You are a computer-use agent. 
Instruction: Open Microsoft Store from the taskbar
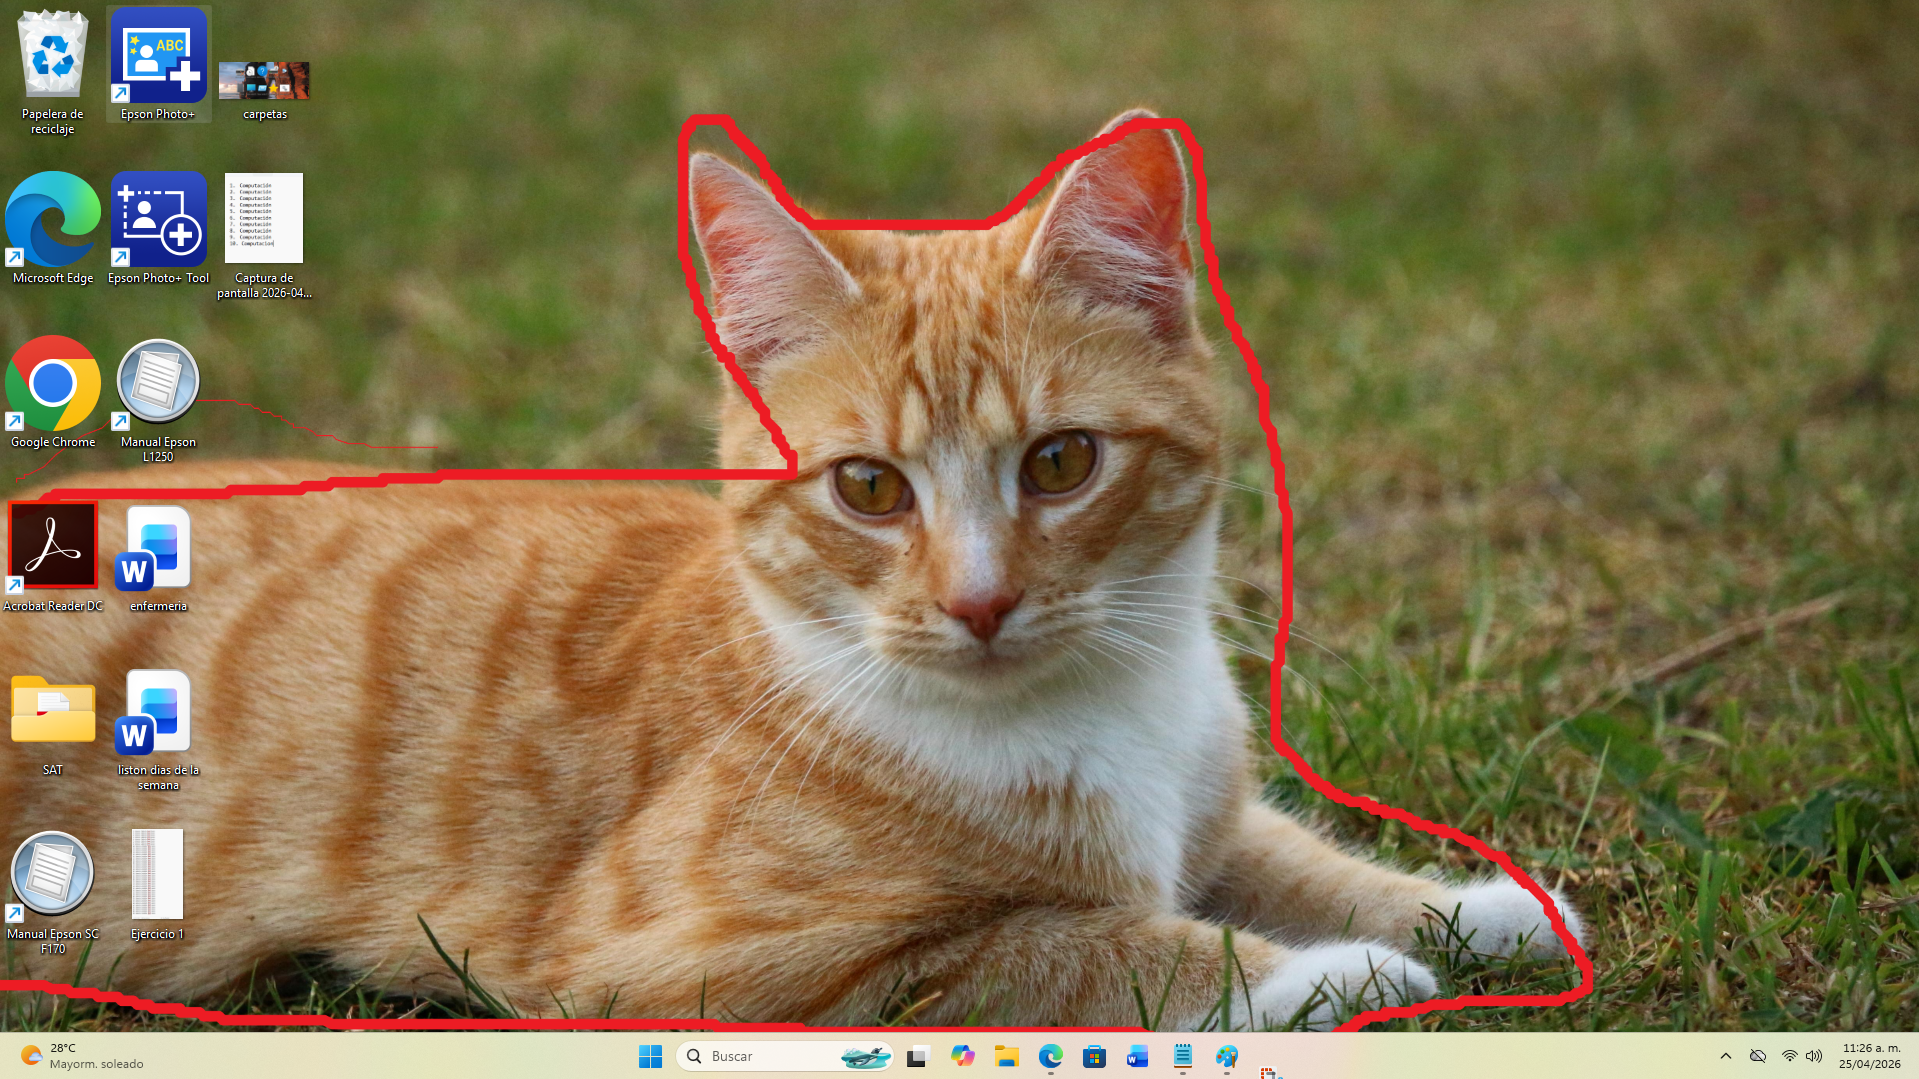tap(1094, 1056)
